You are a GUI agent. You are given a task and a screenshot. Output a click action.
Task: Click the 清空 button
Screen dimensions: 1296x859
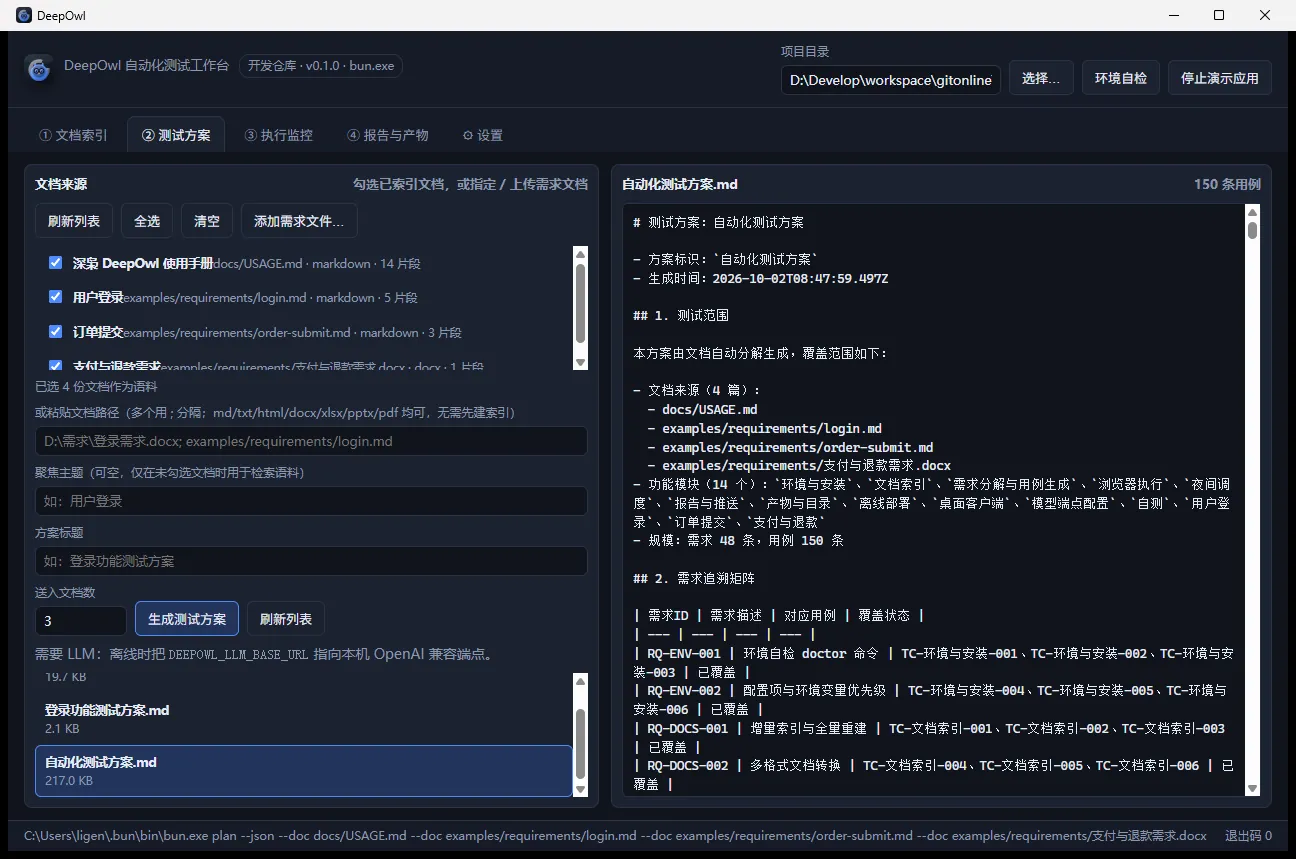(207, 221)
